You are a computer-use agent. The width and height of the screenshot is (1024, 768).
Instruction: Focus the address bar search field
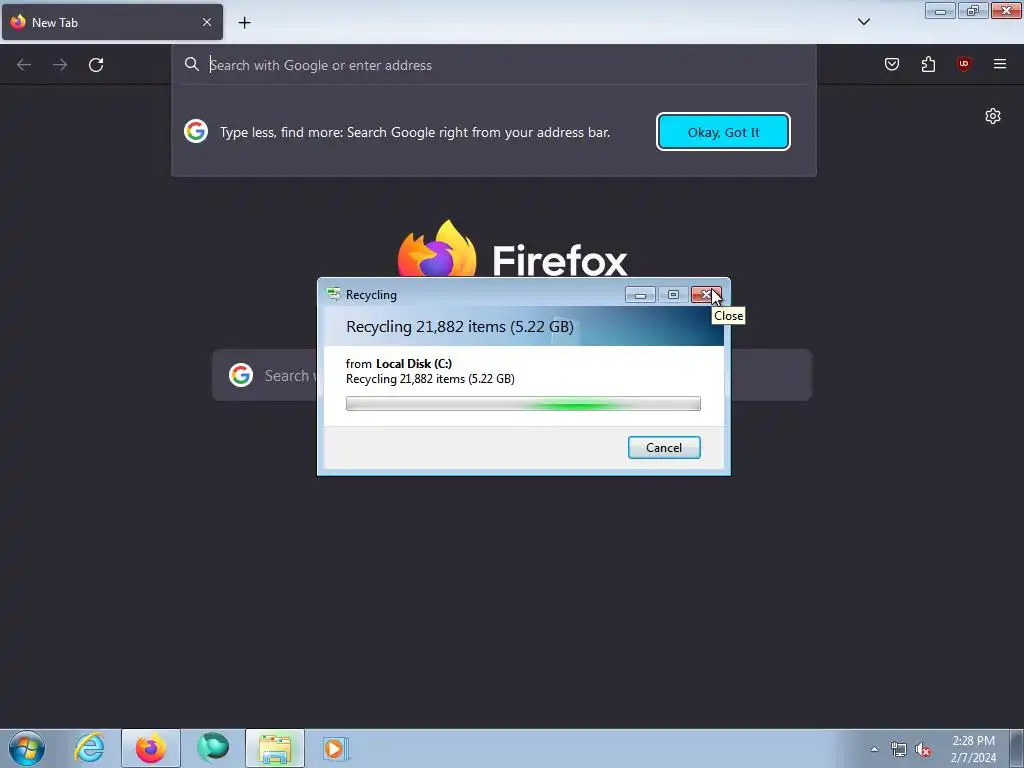(x=494, y=65)
